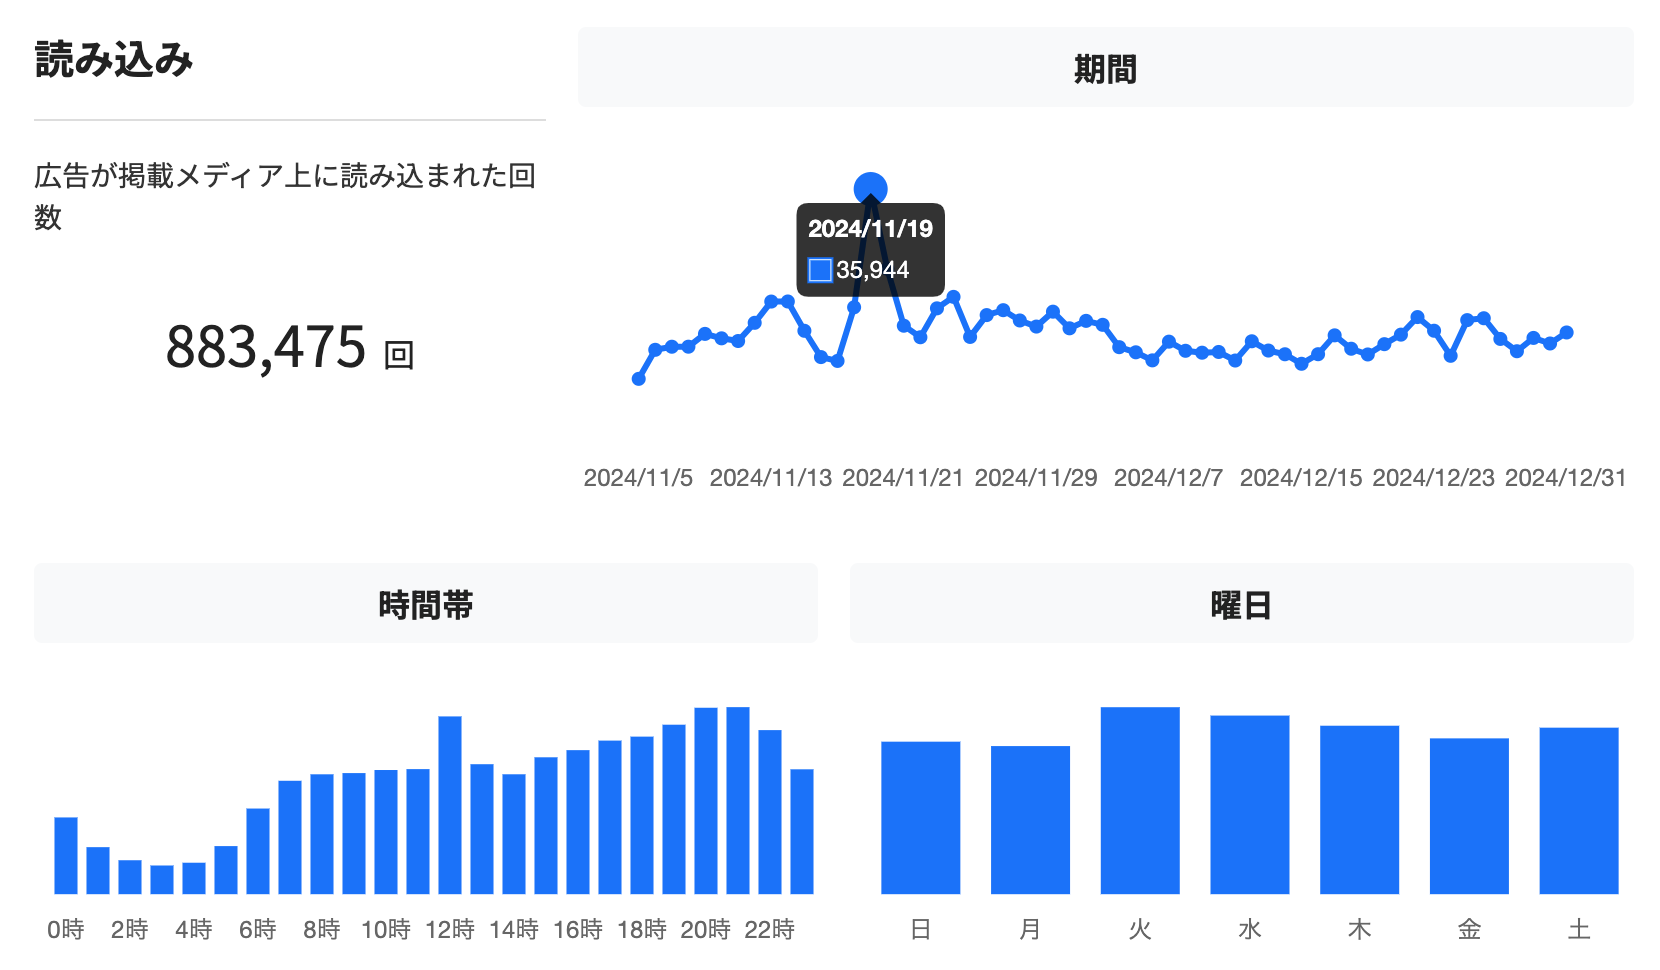1660x970 pixels.
Task: Click the 6時 hourly bar
Action: (258, 850)
